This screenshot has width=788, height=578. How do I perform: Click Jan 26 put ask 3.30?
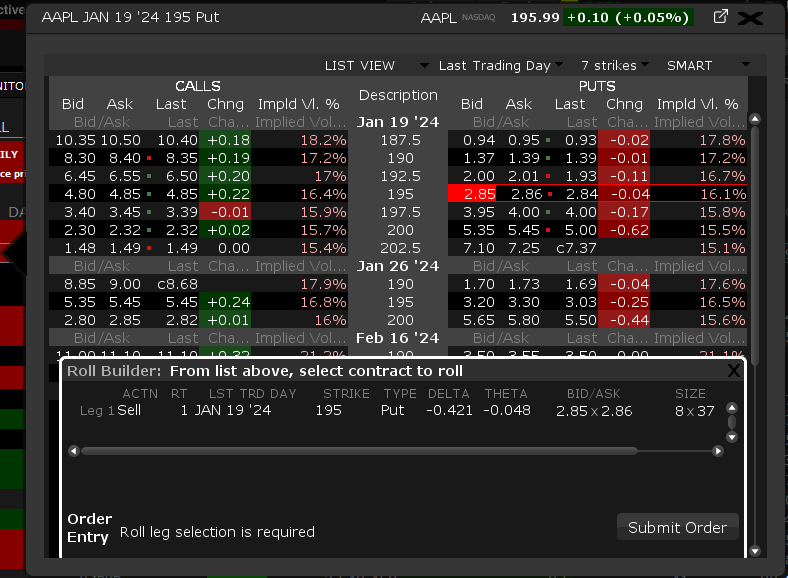(x=524, y=302)
